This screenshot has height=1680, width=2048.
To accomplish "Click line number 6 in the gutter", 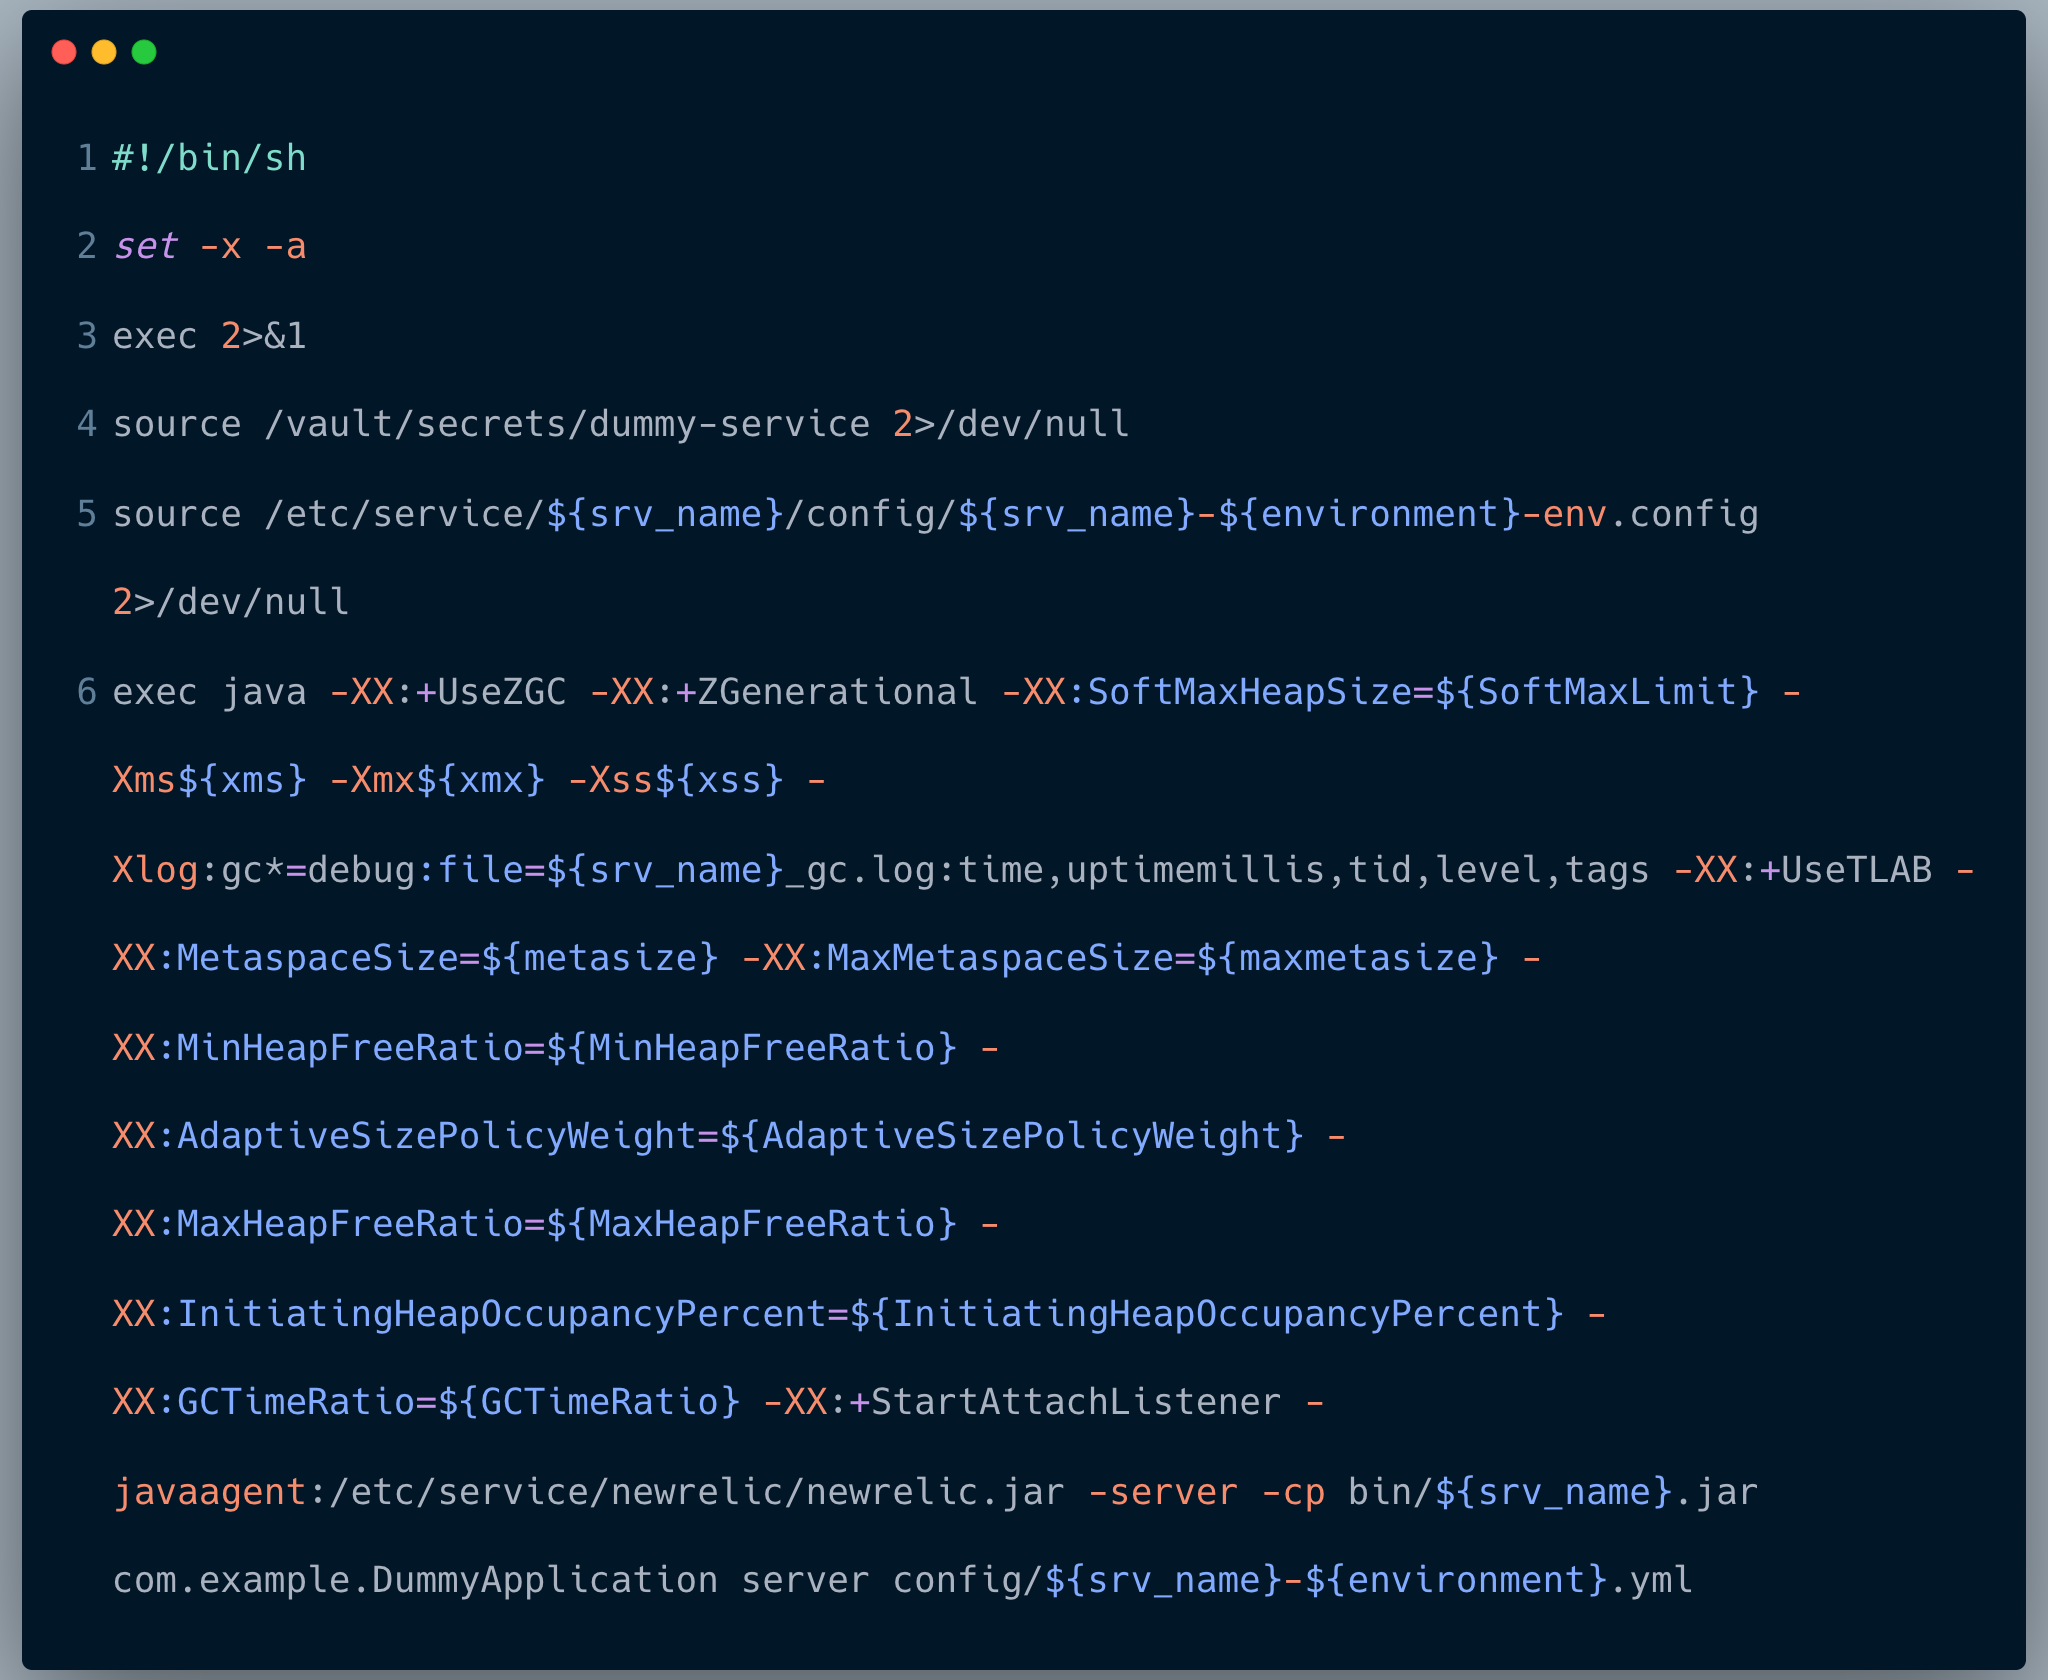I will click(85, 691).
